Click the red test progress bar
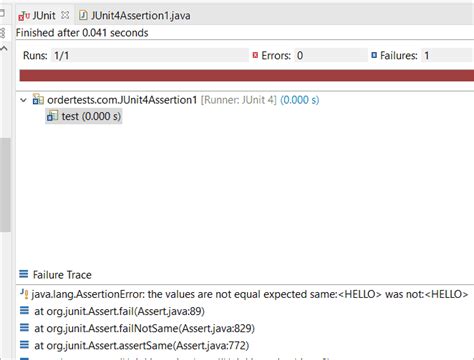The image size is (474, 360). coord(247,75)
